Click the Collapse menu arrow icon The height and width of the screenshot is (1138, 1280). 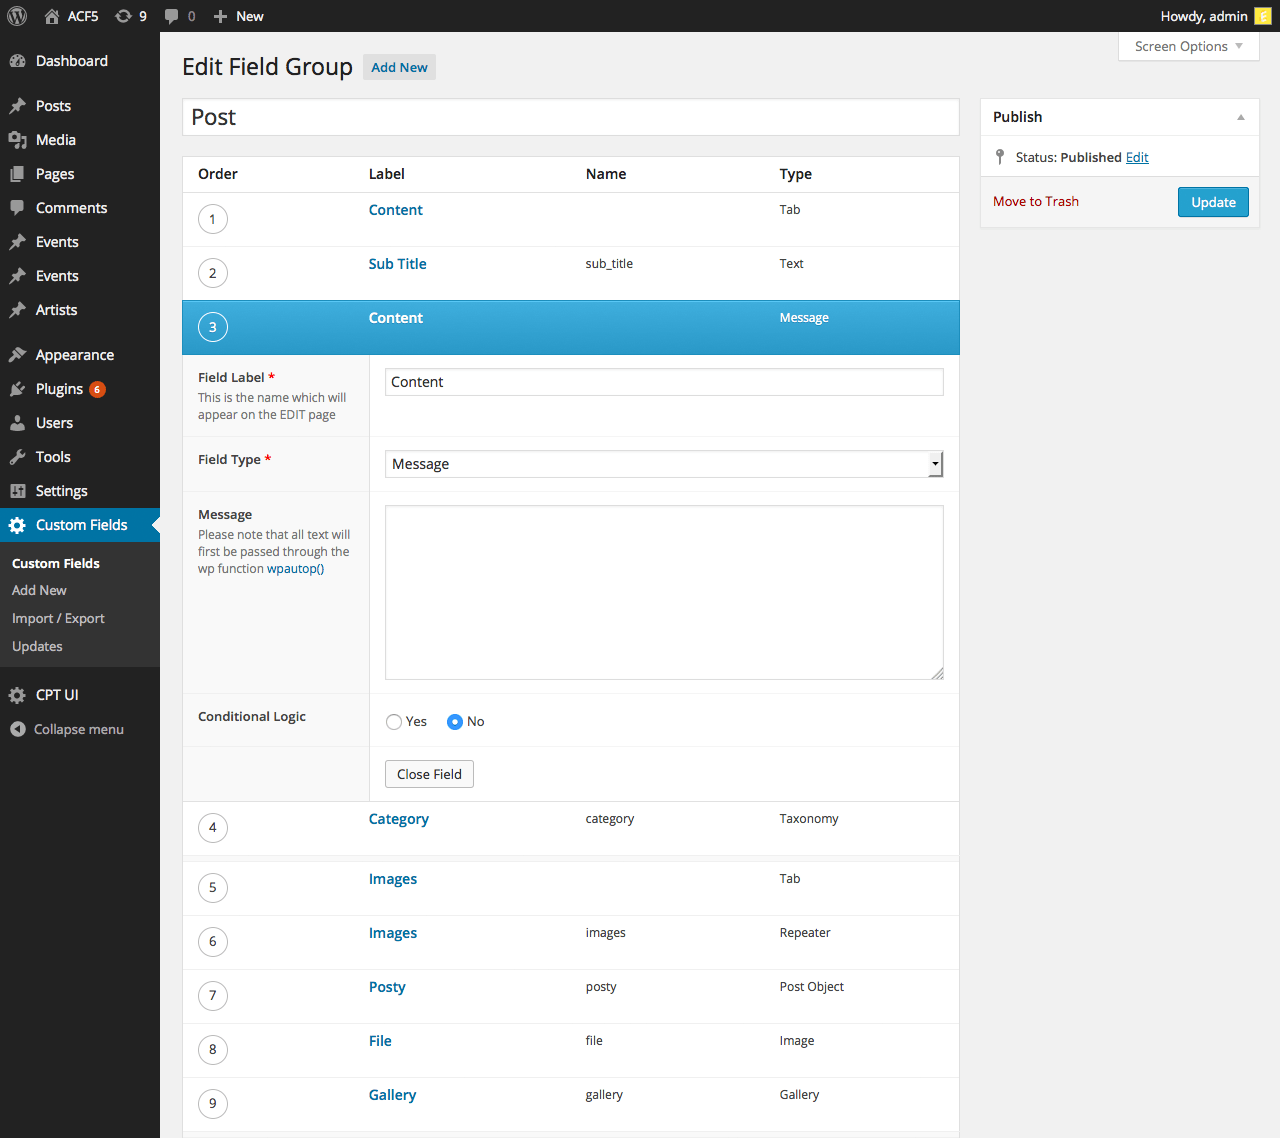16,729
